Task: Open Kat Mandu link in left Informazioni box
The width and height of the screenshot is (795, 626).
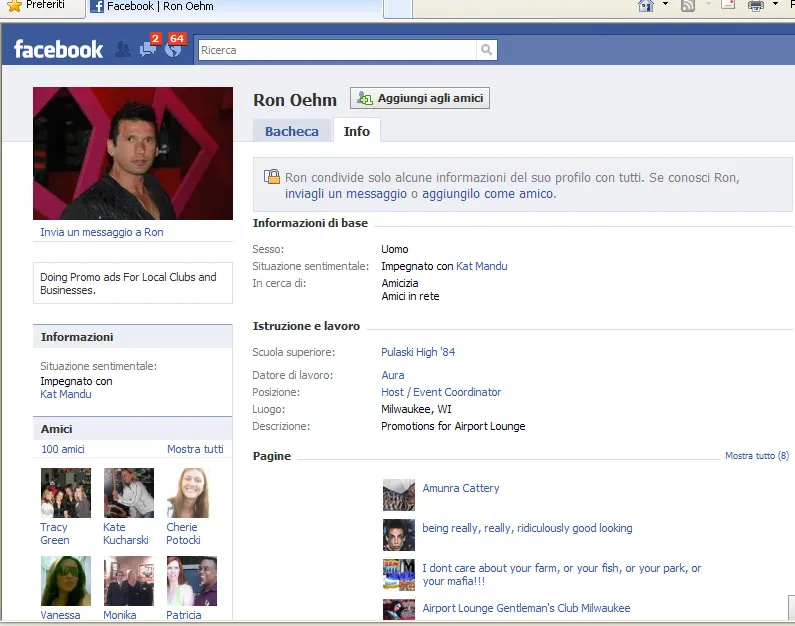Action: [x=66, y=394]
